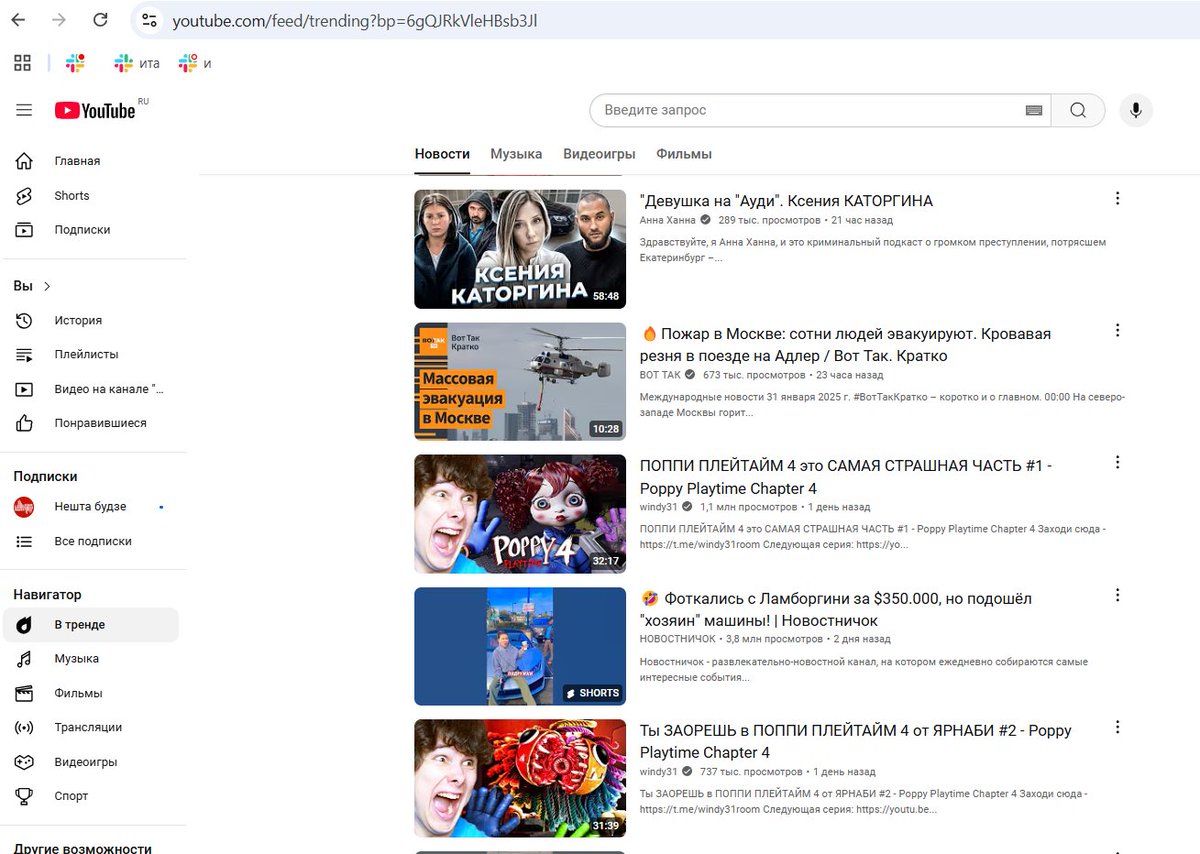Open options menu for Poppy Playtime #2 video
The image size is (1200, 854).
tap(1118, 727)
